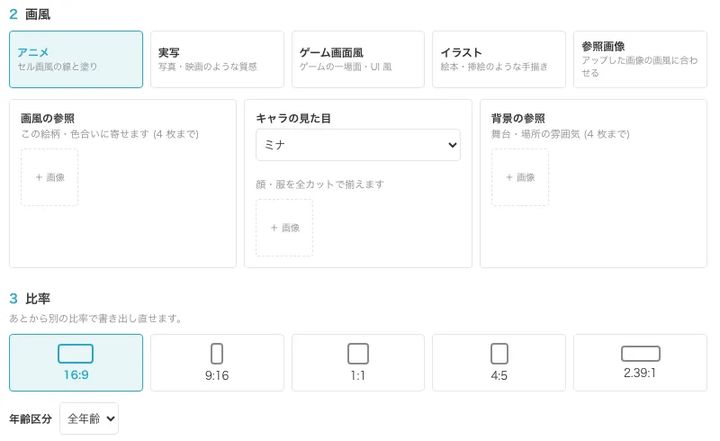Click the 背景の参照 heading text

pos(518,119)
